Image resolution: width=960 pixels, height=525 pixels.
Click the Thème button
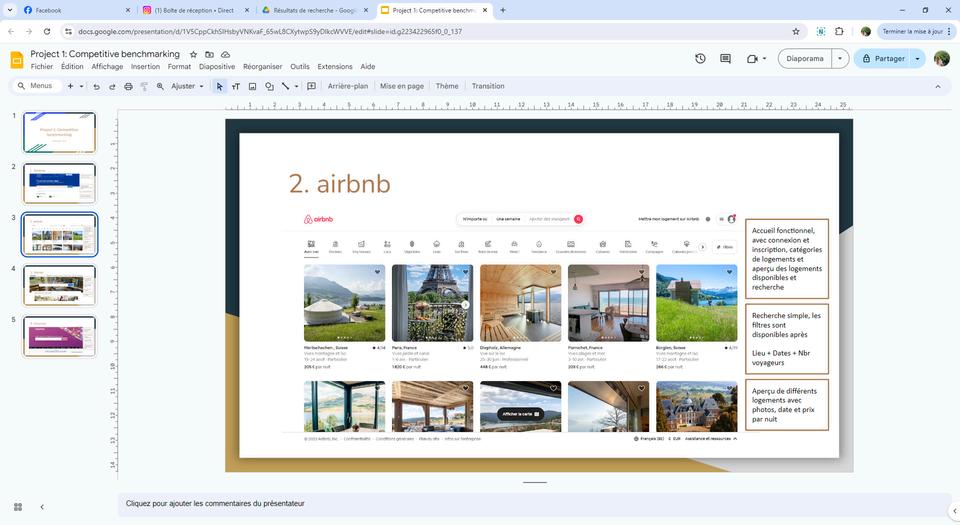447,86
